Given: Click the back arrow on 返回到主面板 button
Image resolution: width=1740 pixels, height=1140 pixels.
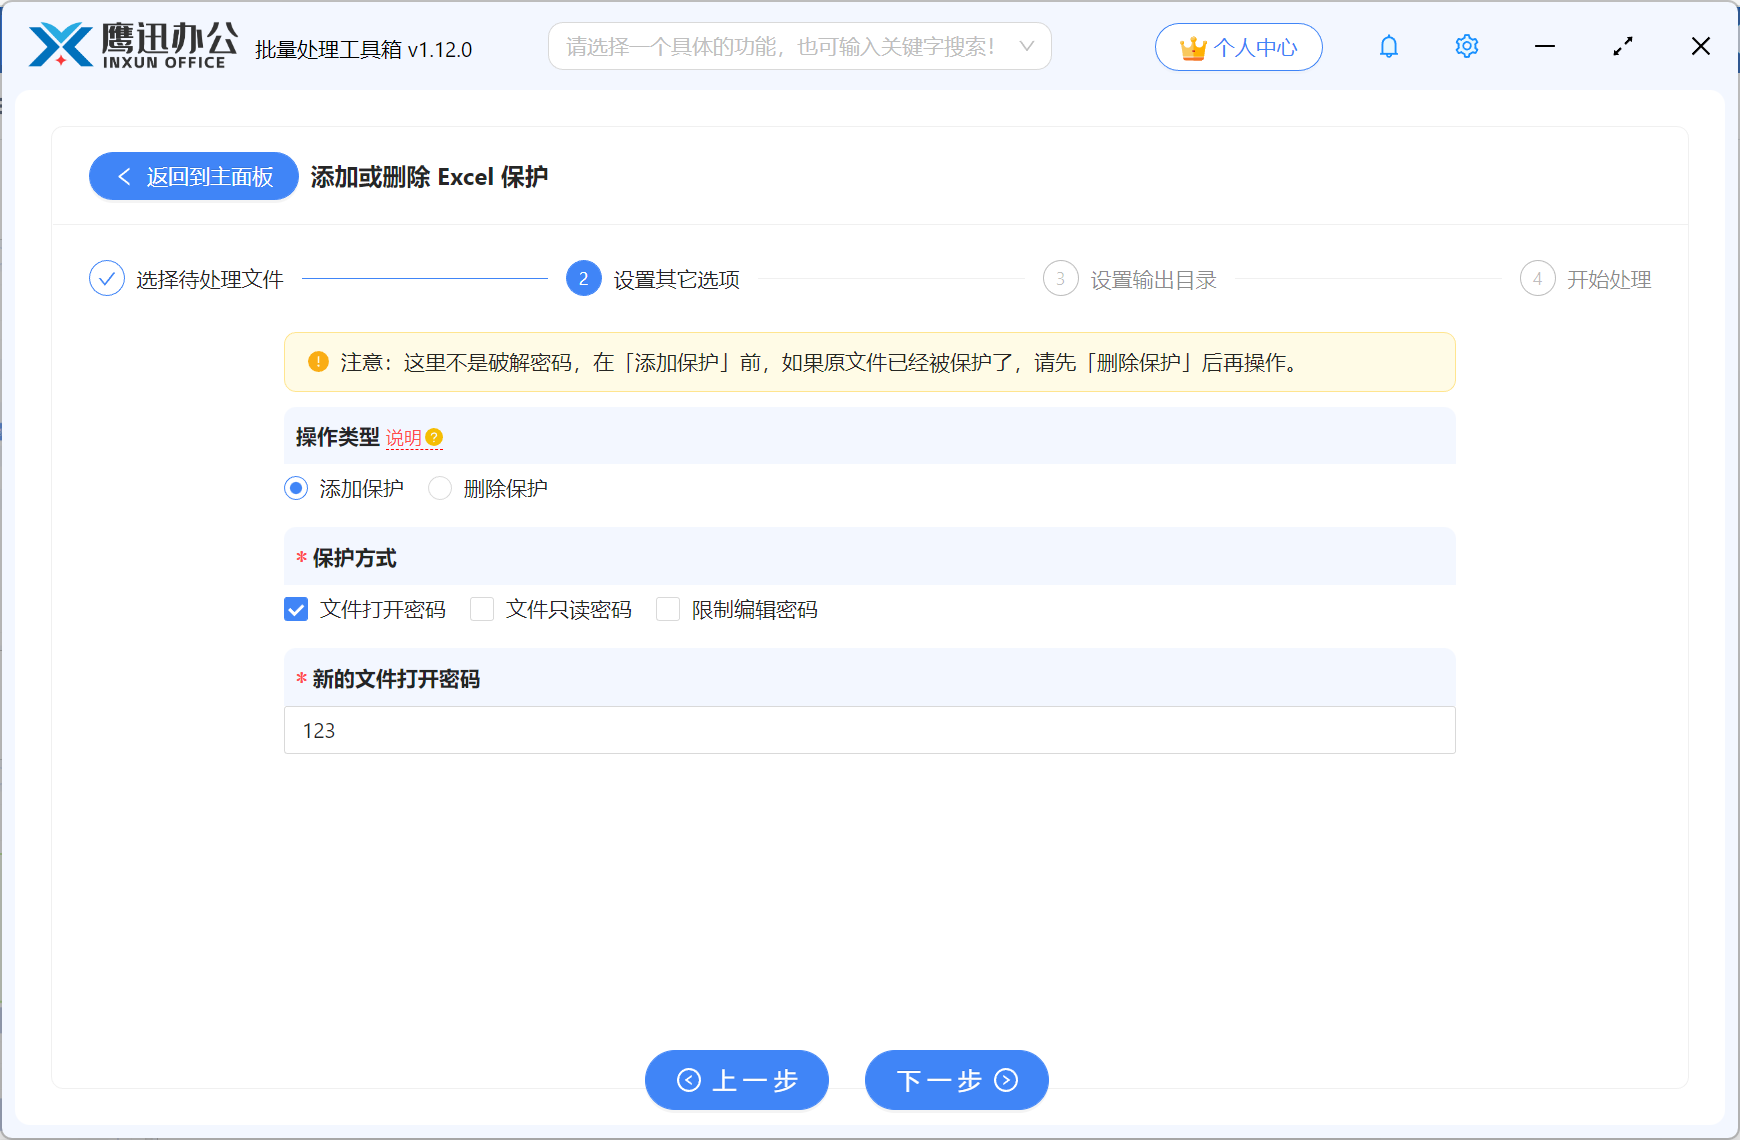Looking at the screenshot, I should pos(123,176).
